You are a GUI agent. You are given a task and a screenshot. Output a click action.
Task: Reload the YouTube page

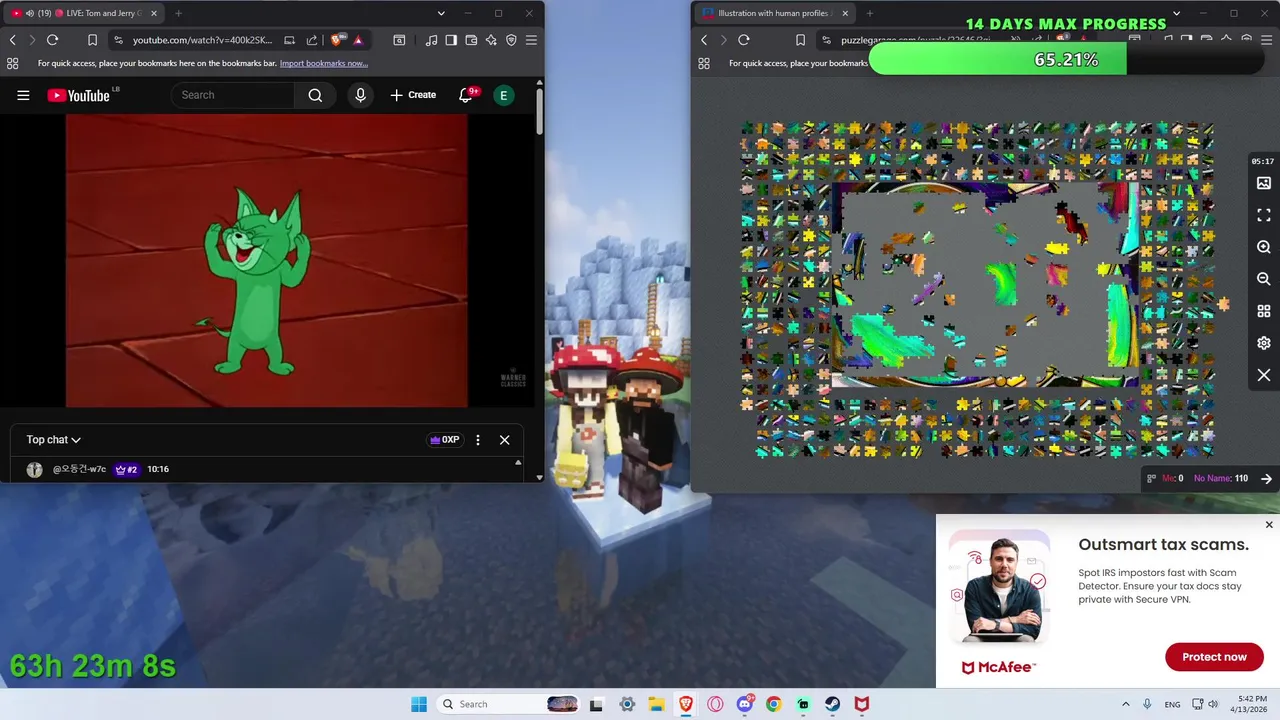52,40
